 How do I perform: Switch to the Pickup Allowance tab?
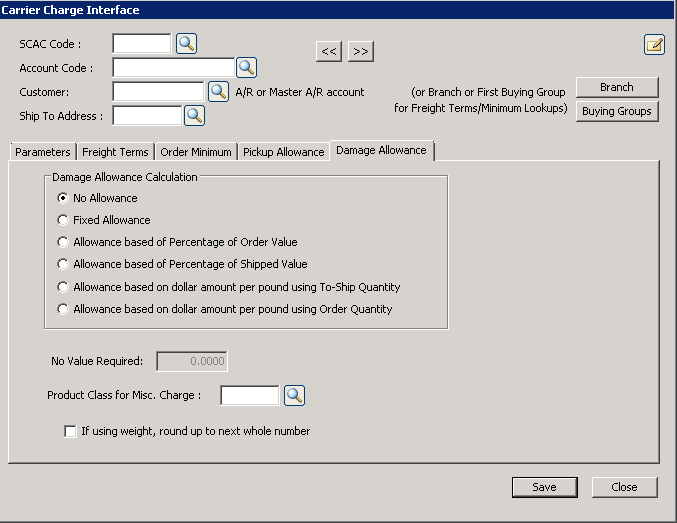(283, 152)
